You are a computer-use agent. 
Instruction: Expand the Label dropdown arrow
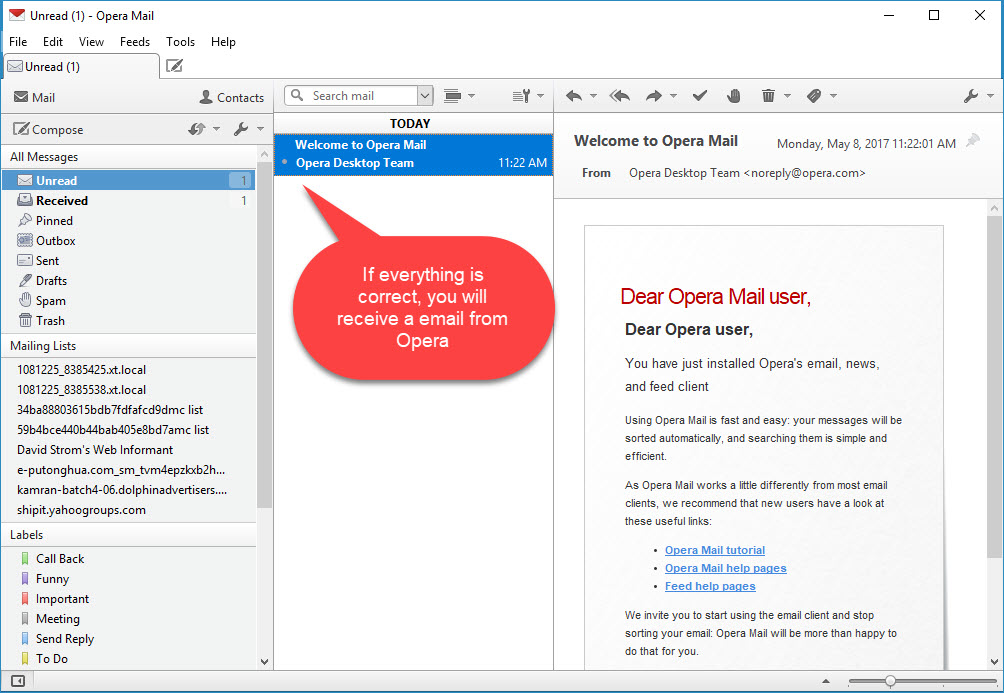tap(833, 96)
